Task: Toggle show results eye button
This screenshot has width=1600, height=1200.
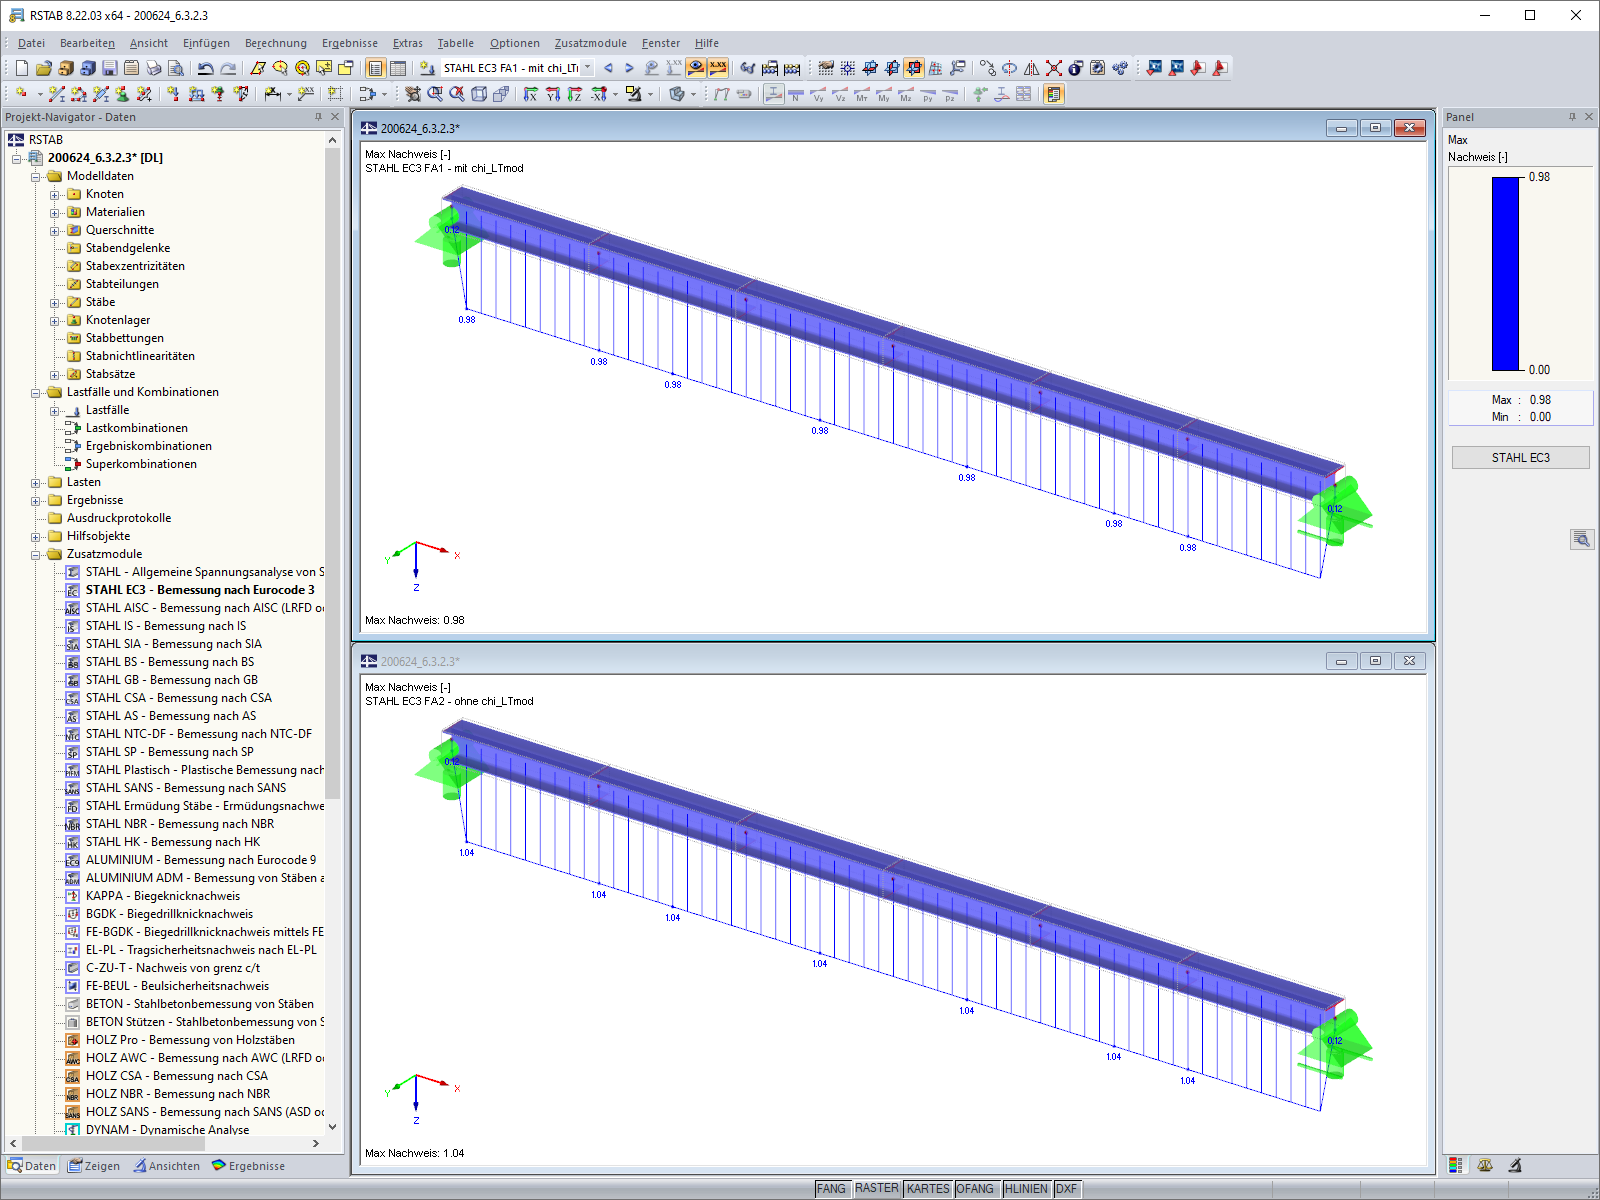Action: coord(696,68)
